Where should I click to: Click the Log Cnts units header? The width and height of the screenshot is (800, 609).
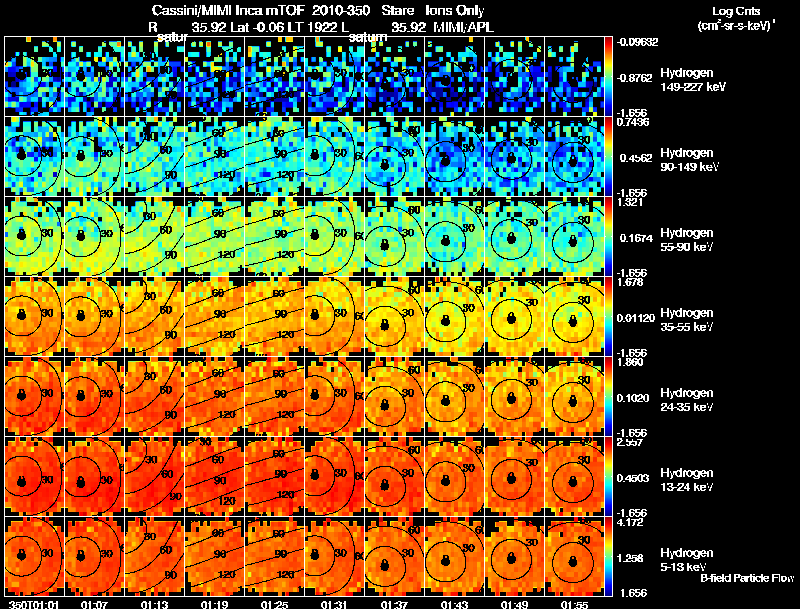pyautogui.click(x=736, y=18)
